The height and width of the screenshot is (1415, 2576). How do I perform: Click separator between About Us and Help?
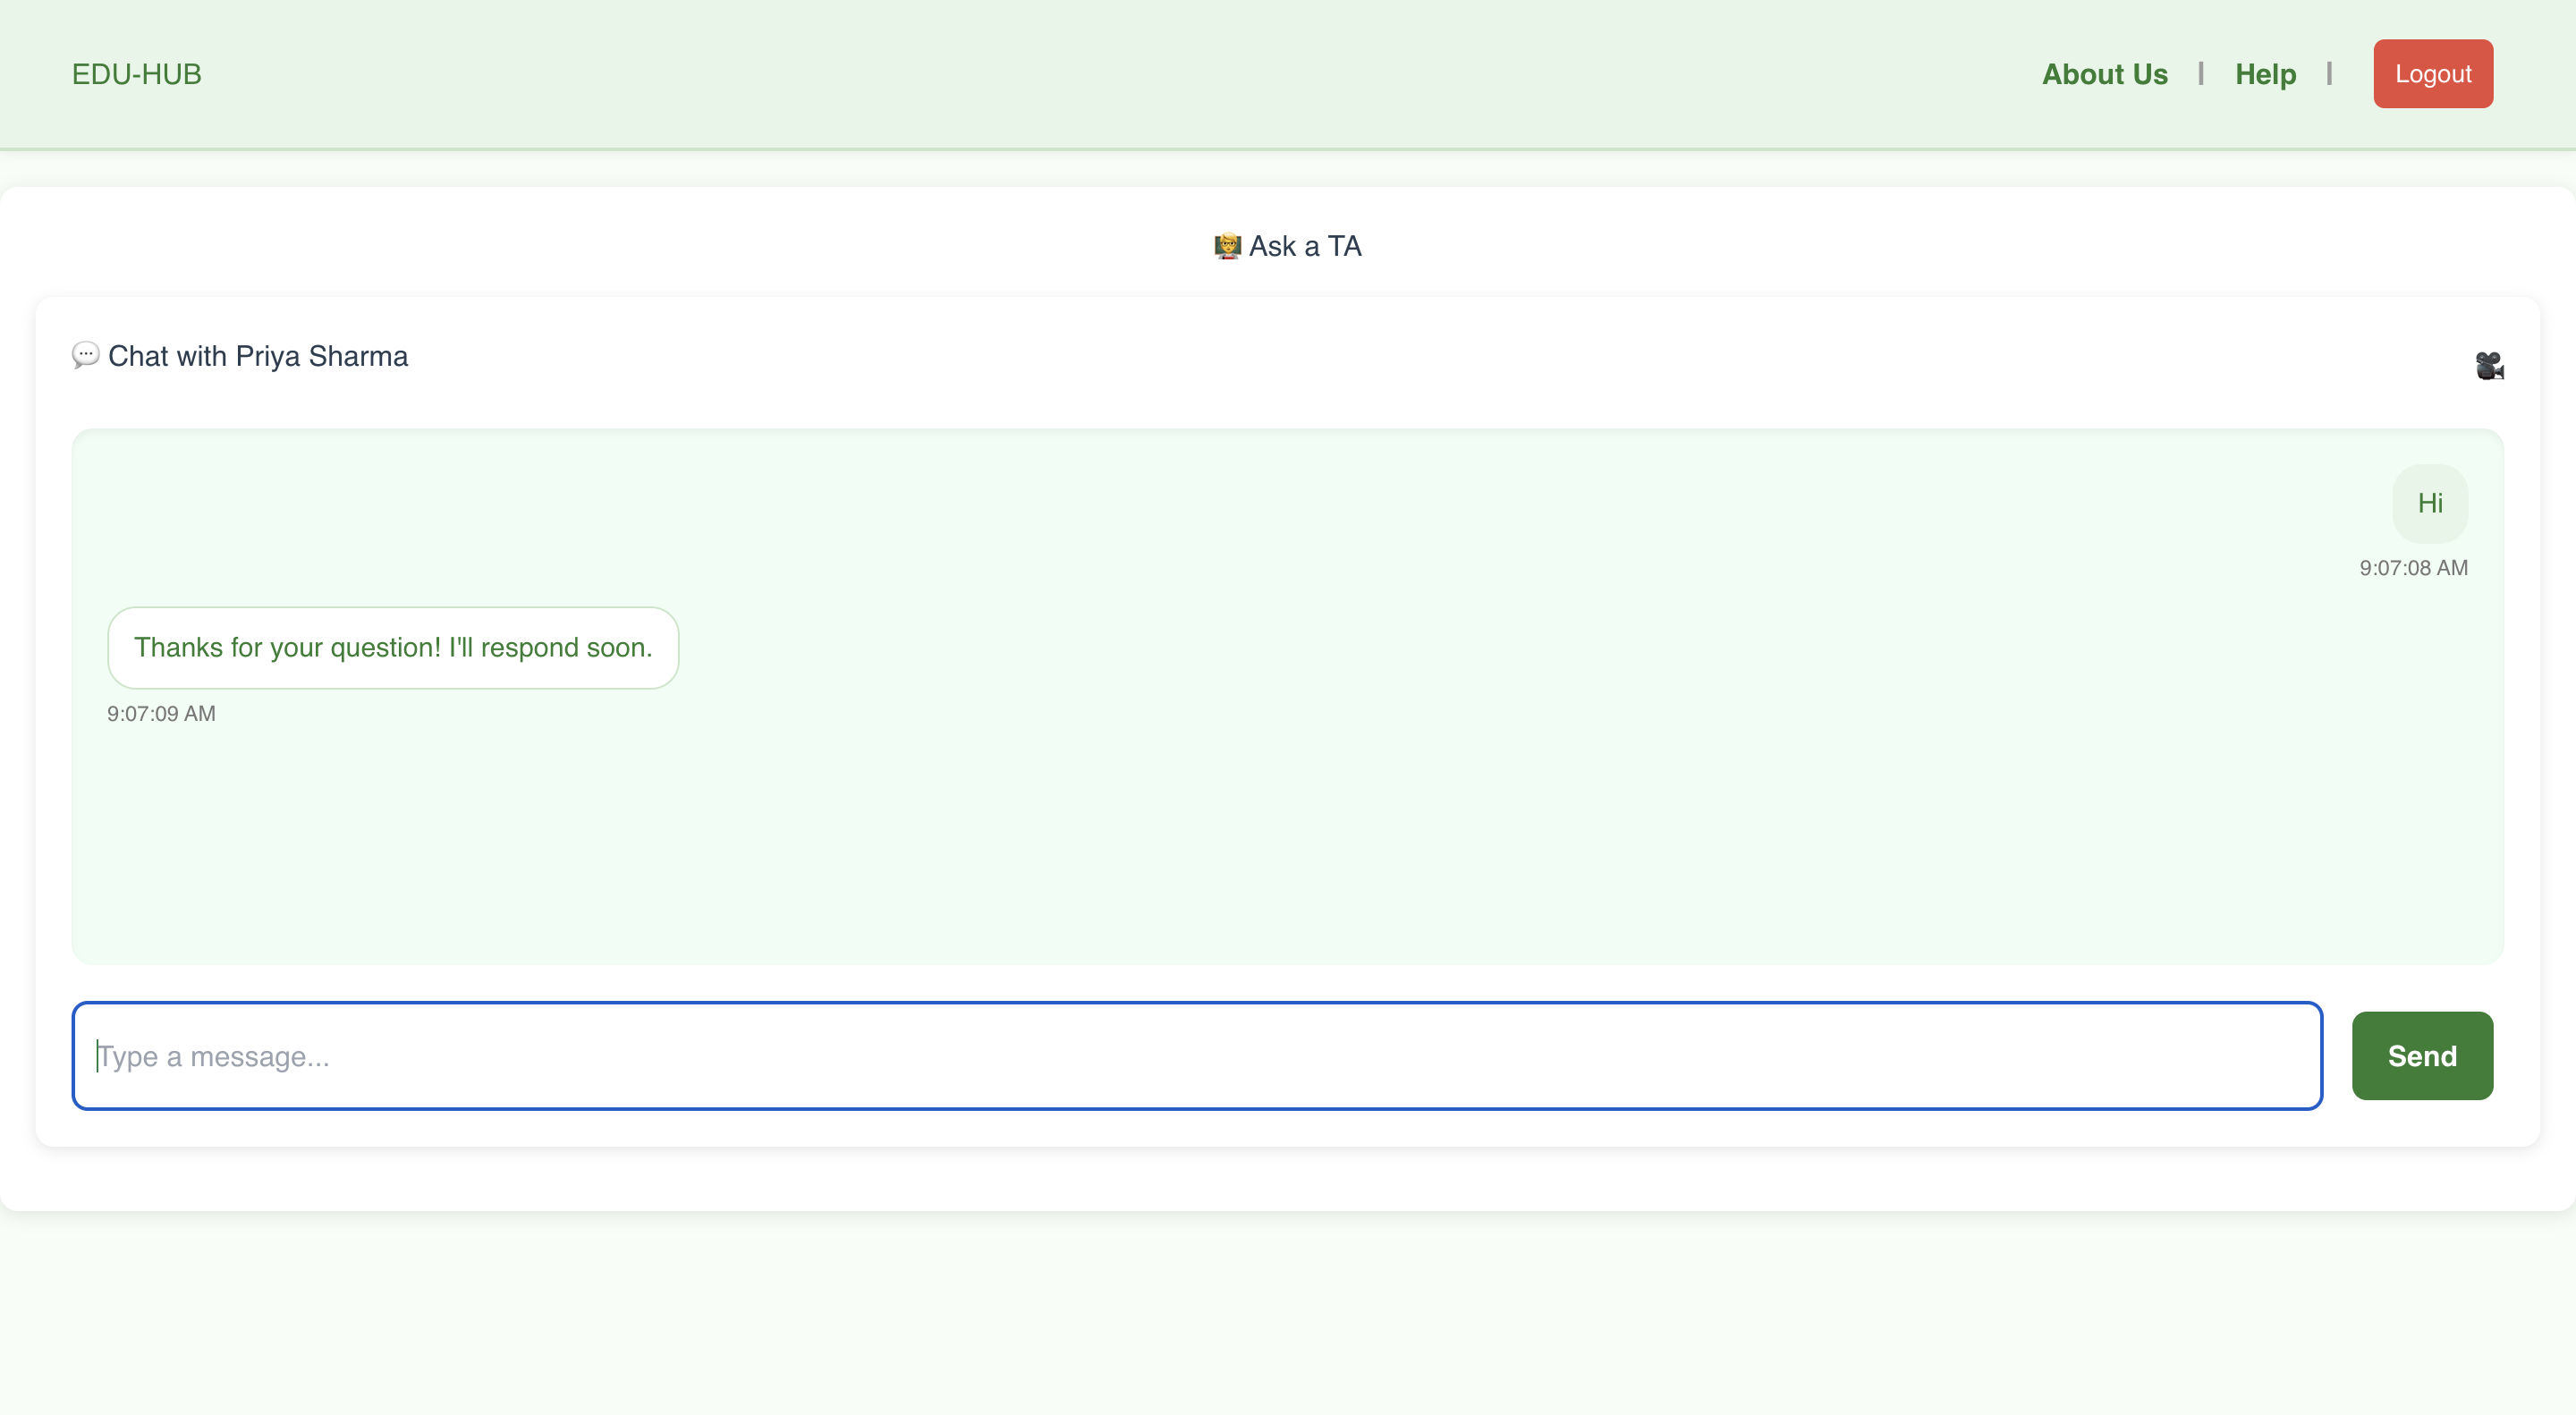click(x=2201, y=74)
